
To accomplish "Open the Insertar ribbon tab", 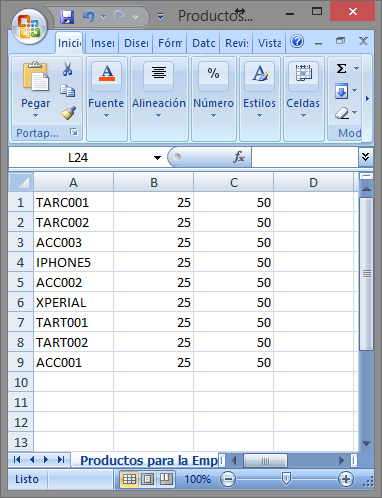I will (102, 43).
